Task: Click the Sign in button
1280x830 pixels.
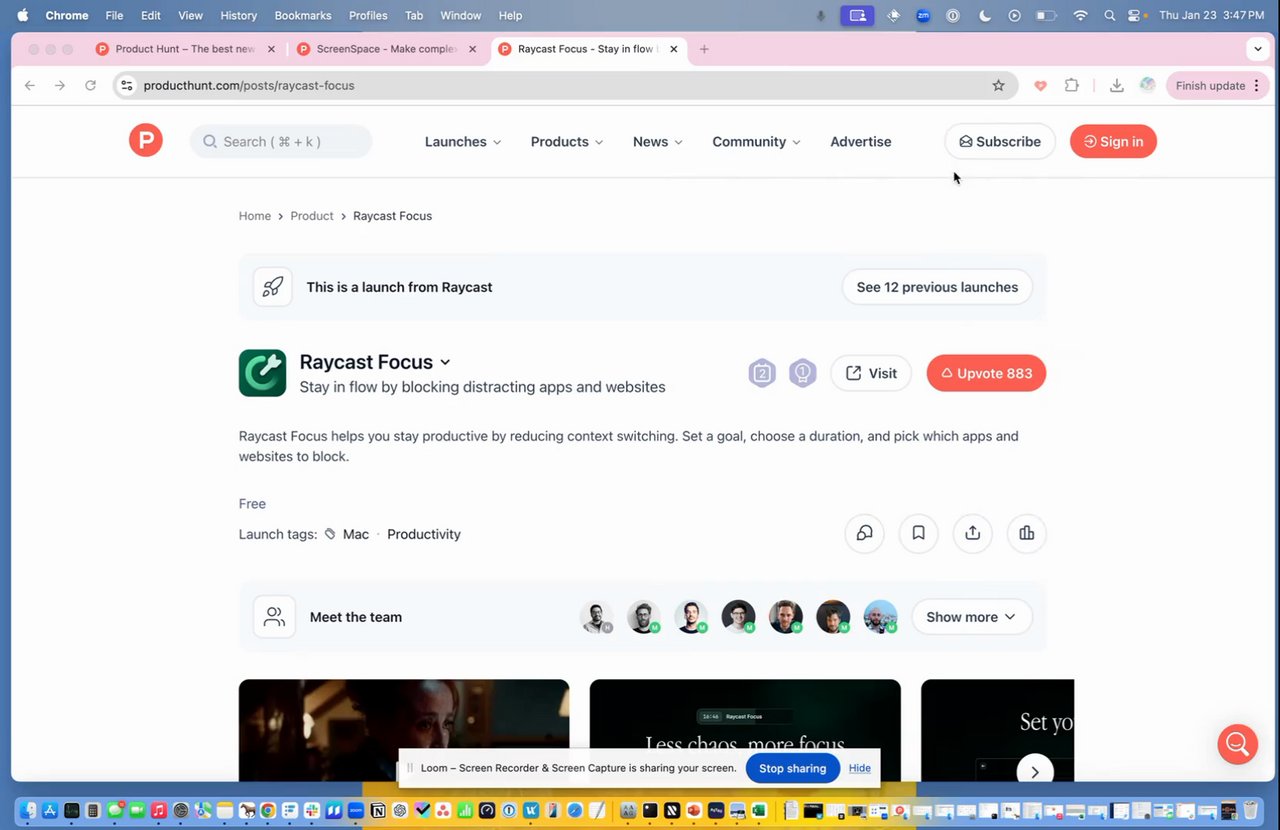Action: (x=1113, y=141)
